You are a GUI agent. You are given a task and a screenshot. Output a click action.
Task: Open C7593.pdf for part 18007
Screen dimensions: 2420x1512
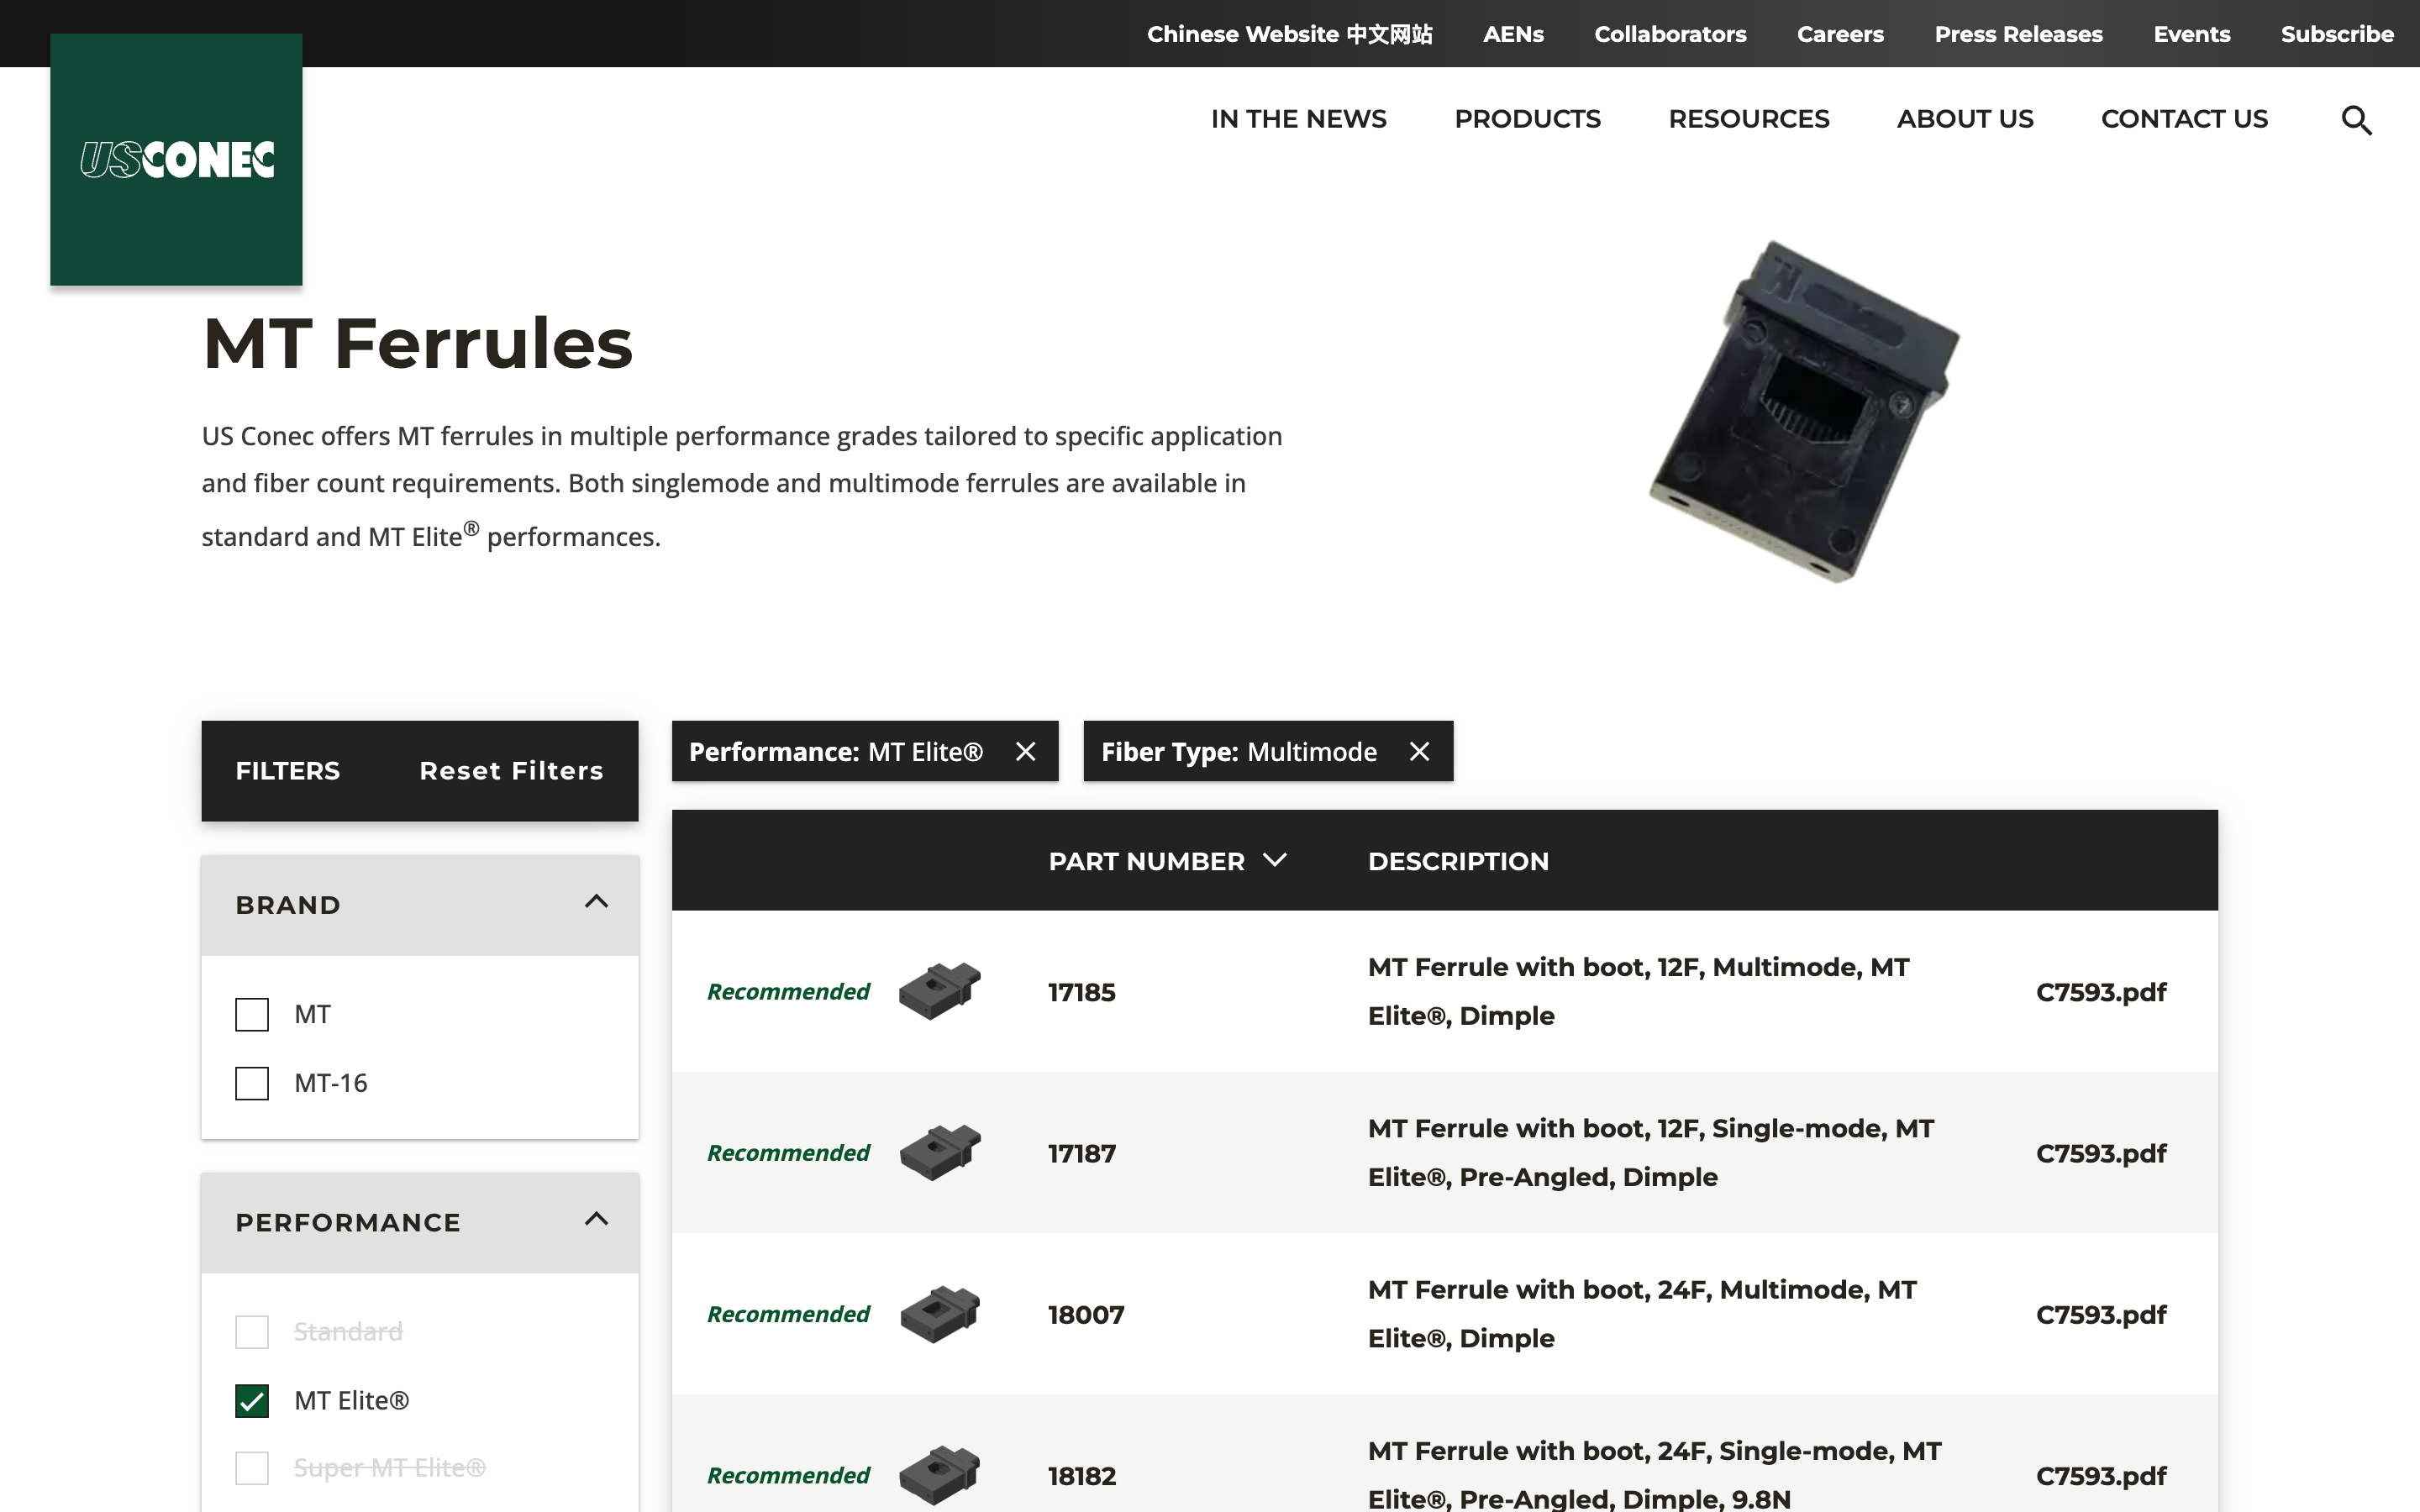click(x=2101, y=1314)
